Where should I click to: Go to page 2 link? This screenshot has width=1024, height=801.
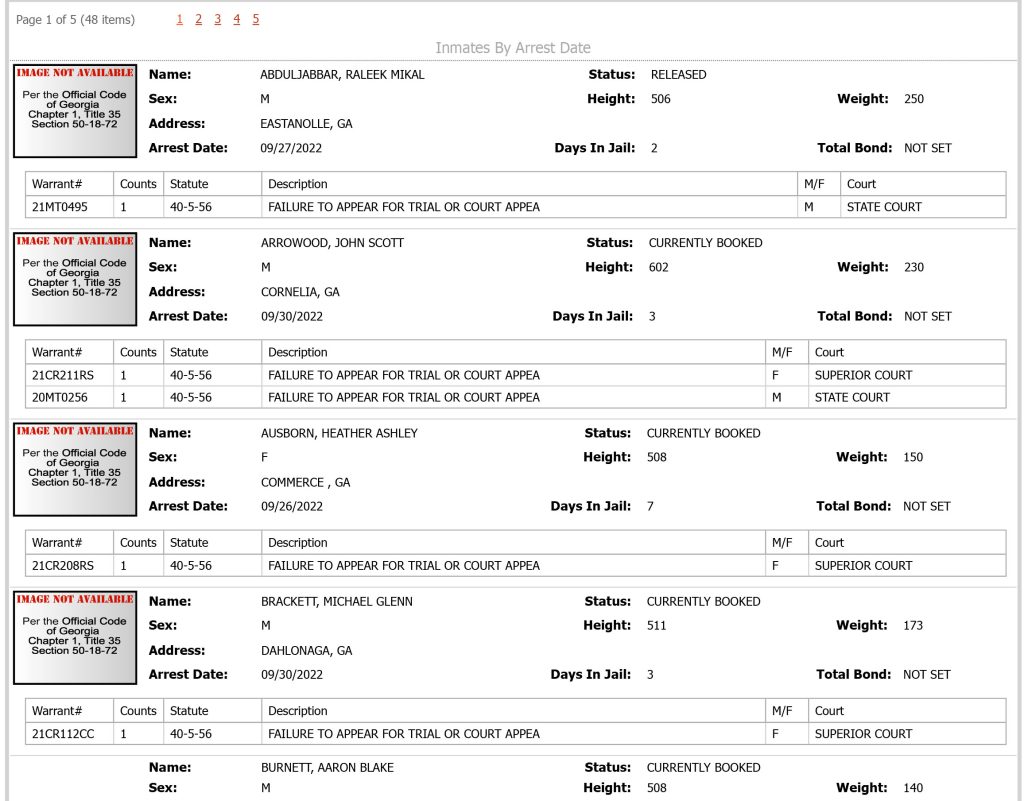pyautogui.click(x=199, y=20)
